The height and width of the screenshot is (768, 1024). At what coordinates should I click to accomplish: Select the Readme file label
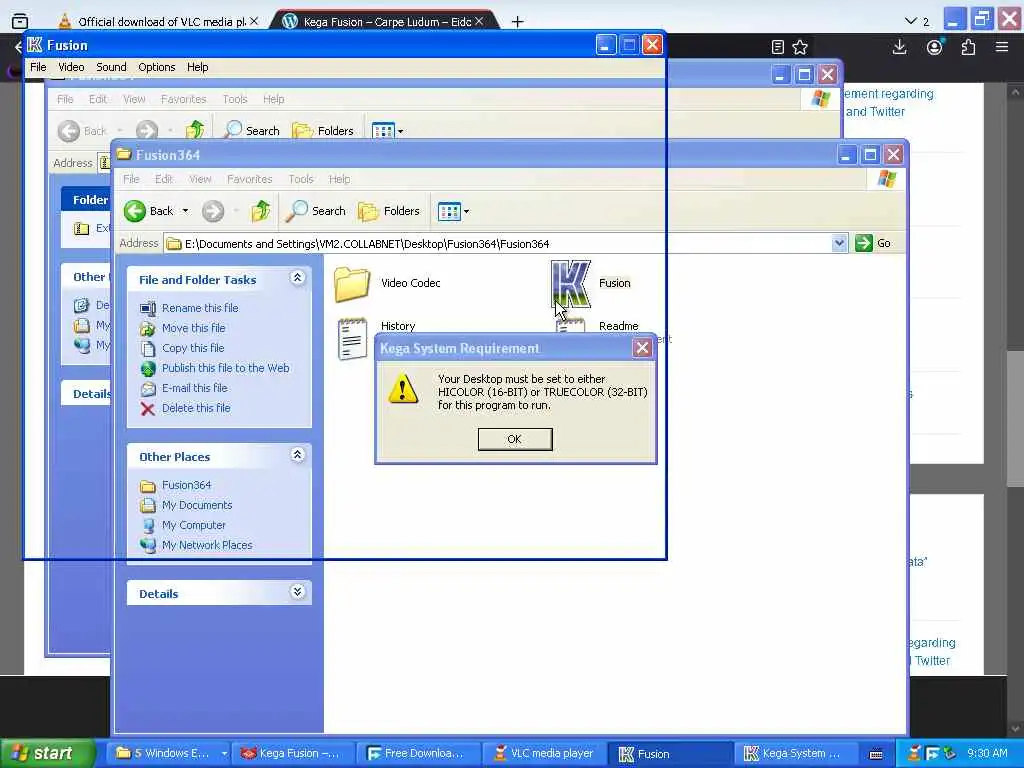618,326
